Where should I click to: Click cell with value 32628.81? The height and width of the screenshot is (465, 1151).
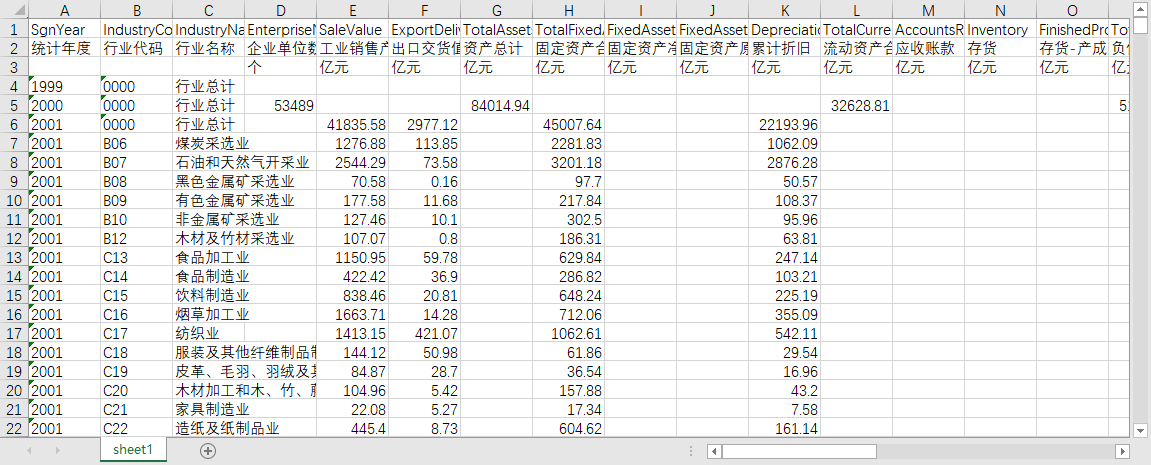pyautogui.click(x=856, y=106)
